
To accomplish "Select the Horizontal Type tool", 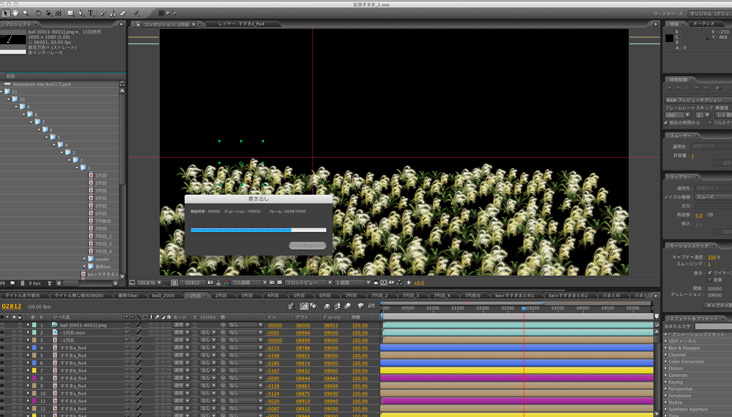I will 91,13.
